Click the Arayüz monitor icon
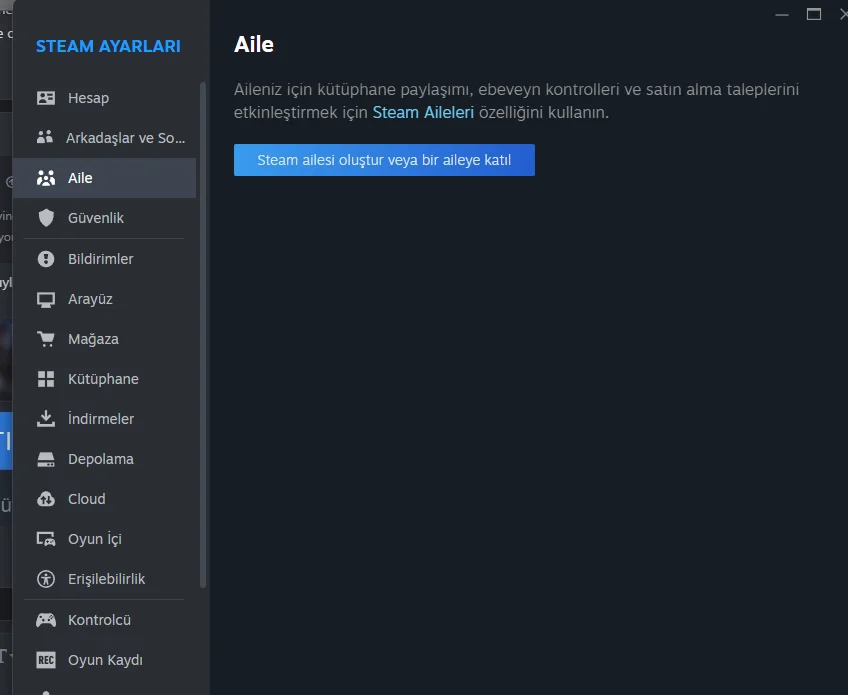Screen dimensions: 848x695 click(x=46, y=299)
